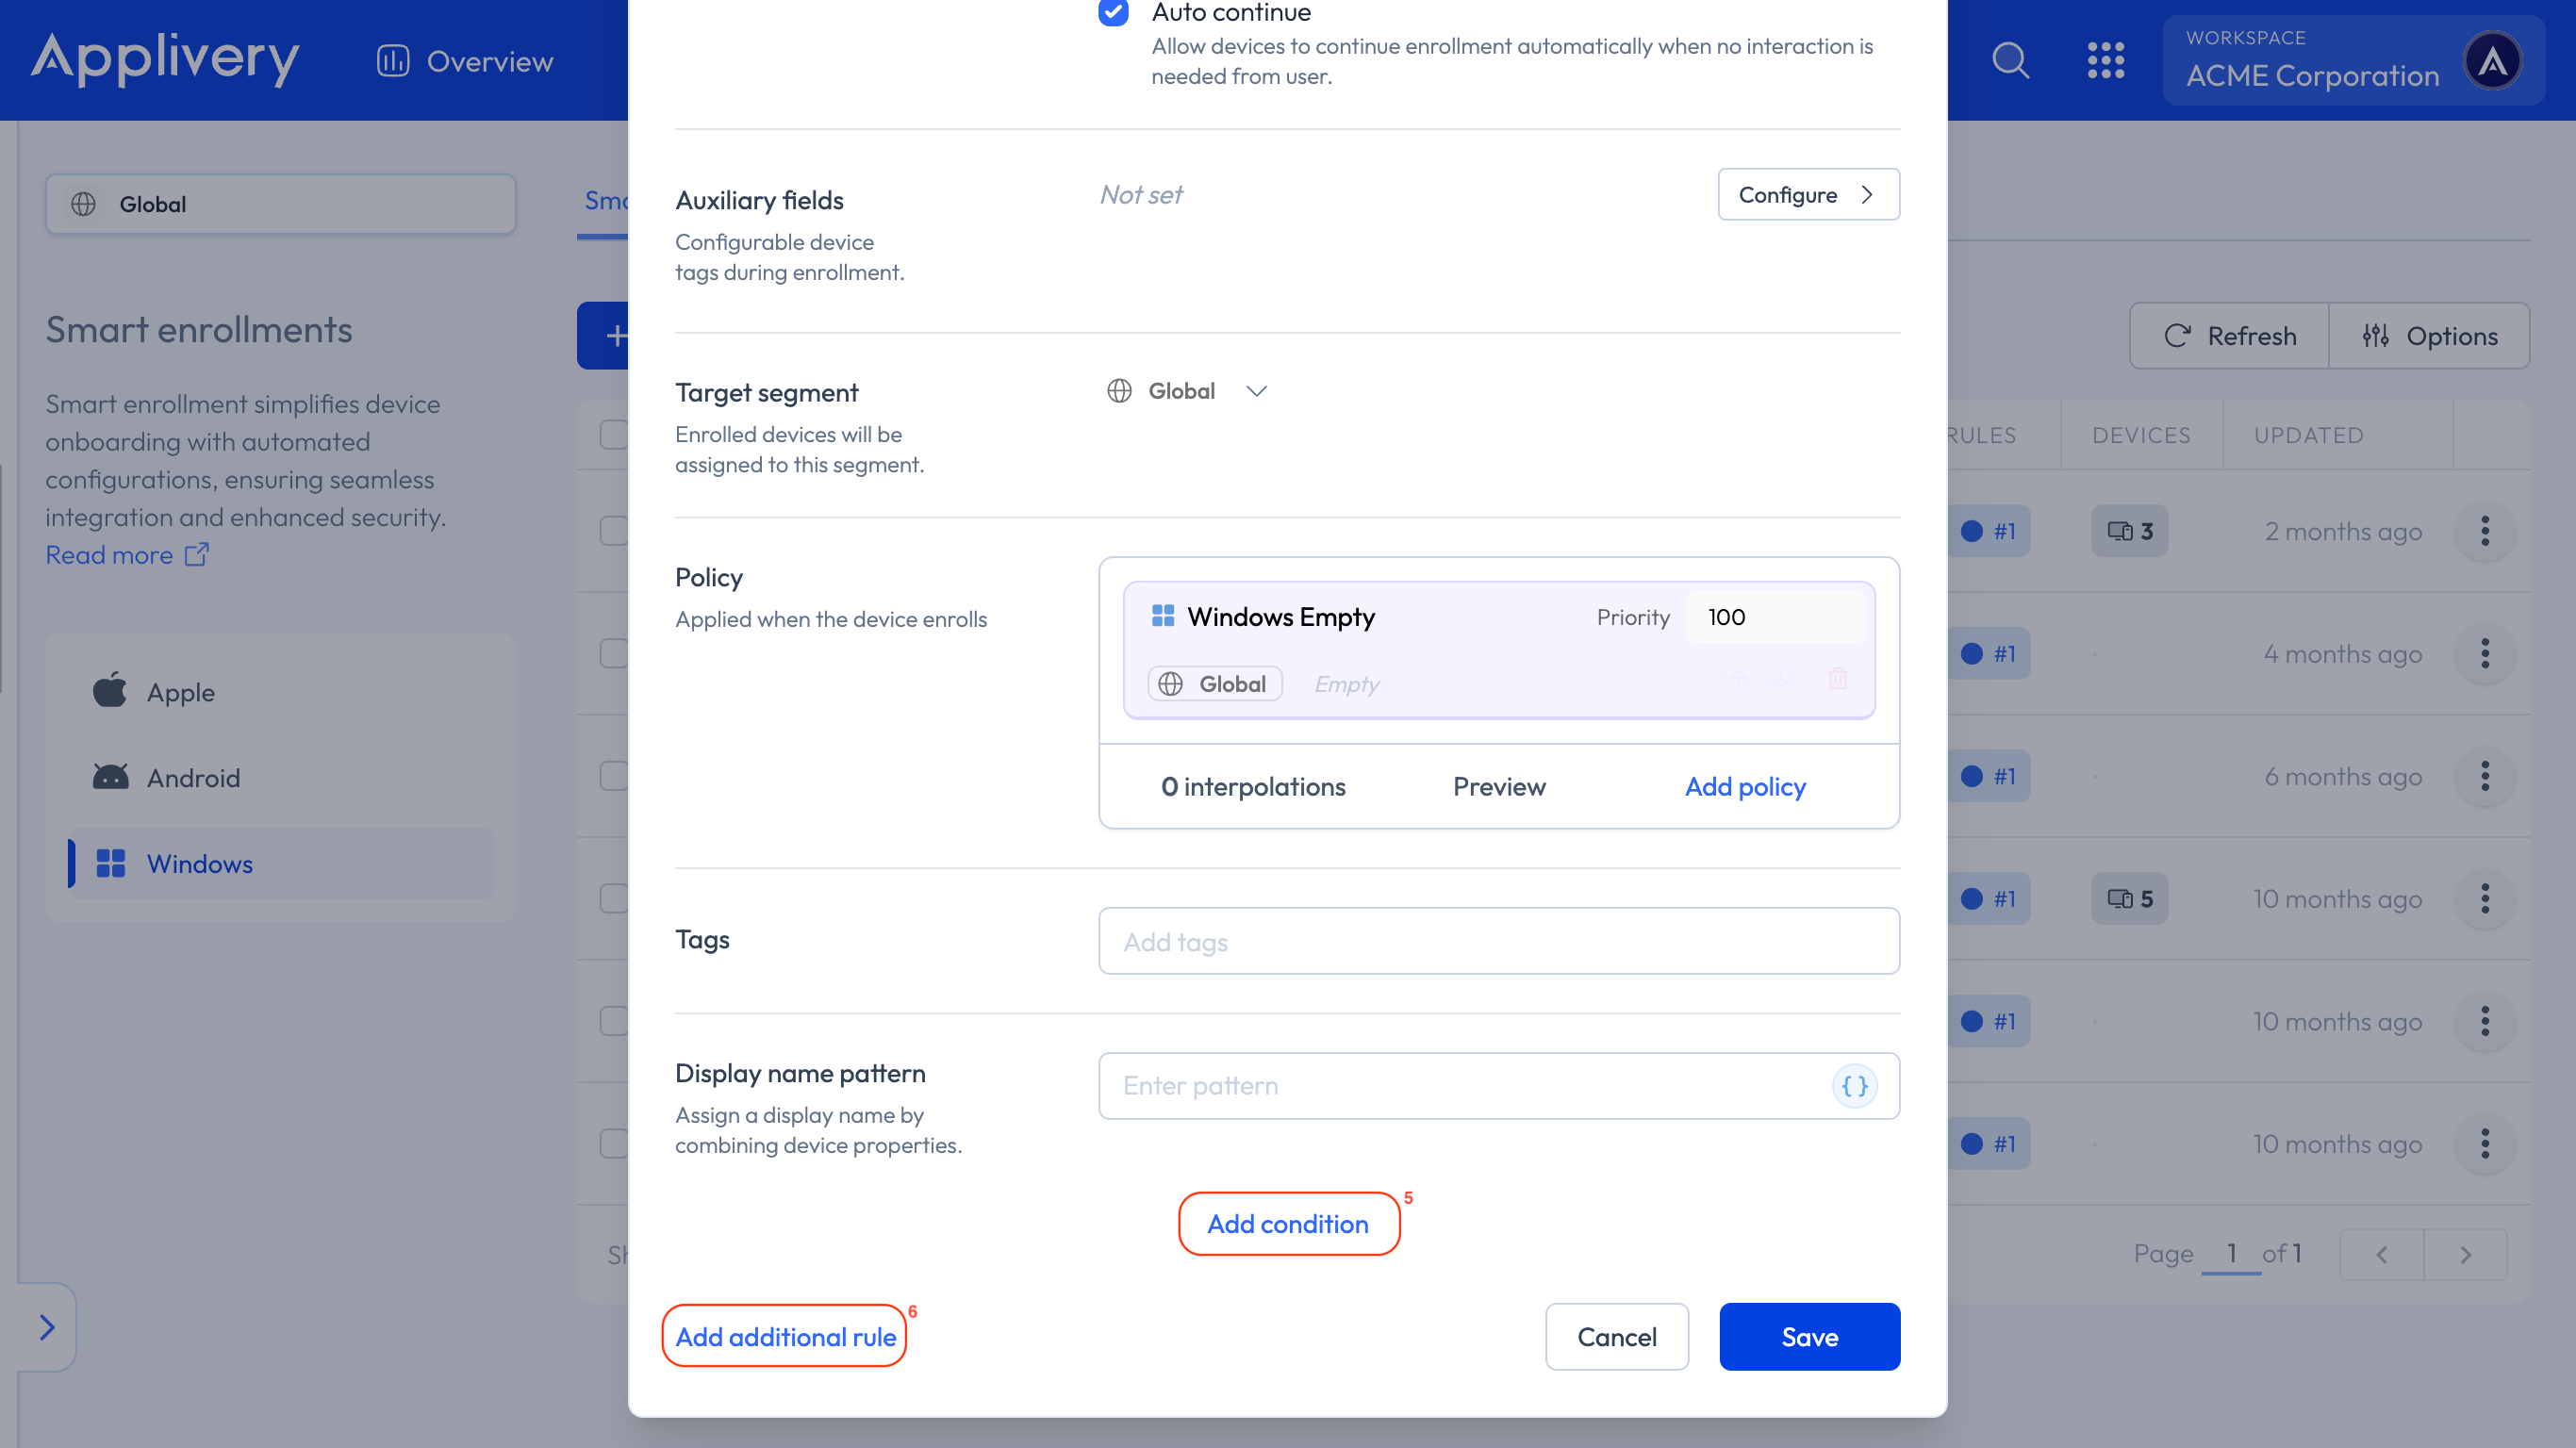The image size is (2576, 1448).
Task: Select Windows in the platform sidebar
Action: tap(200, 864)
